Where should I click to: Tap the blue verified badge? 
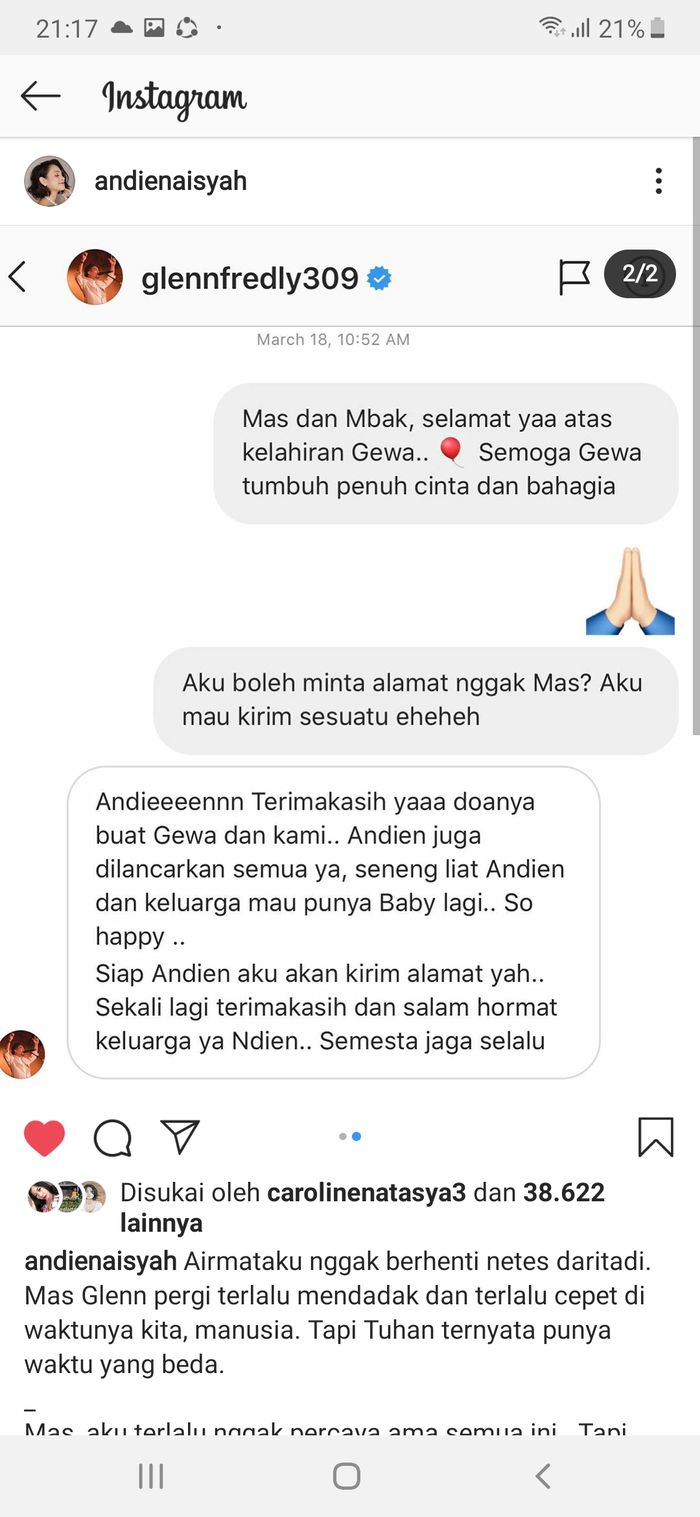379,278
